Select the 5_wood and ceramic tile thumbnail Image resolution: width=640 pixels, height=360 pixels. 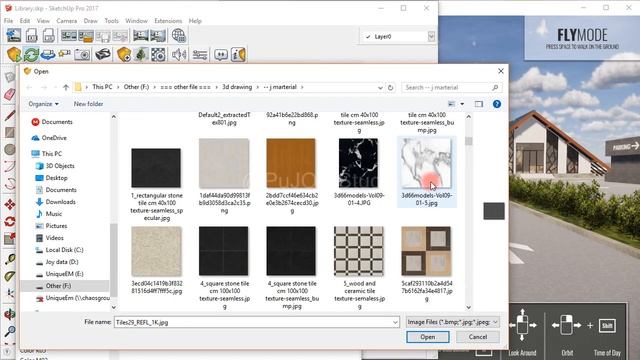click(x=359, y=251)
